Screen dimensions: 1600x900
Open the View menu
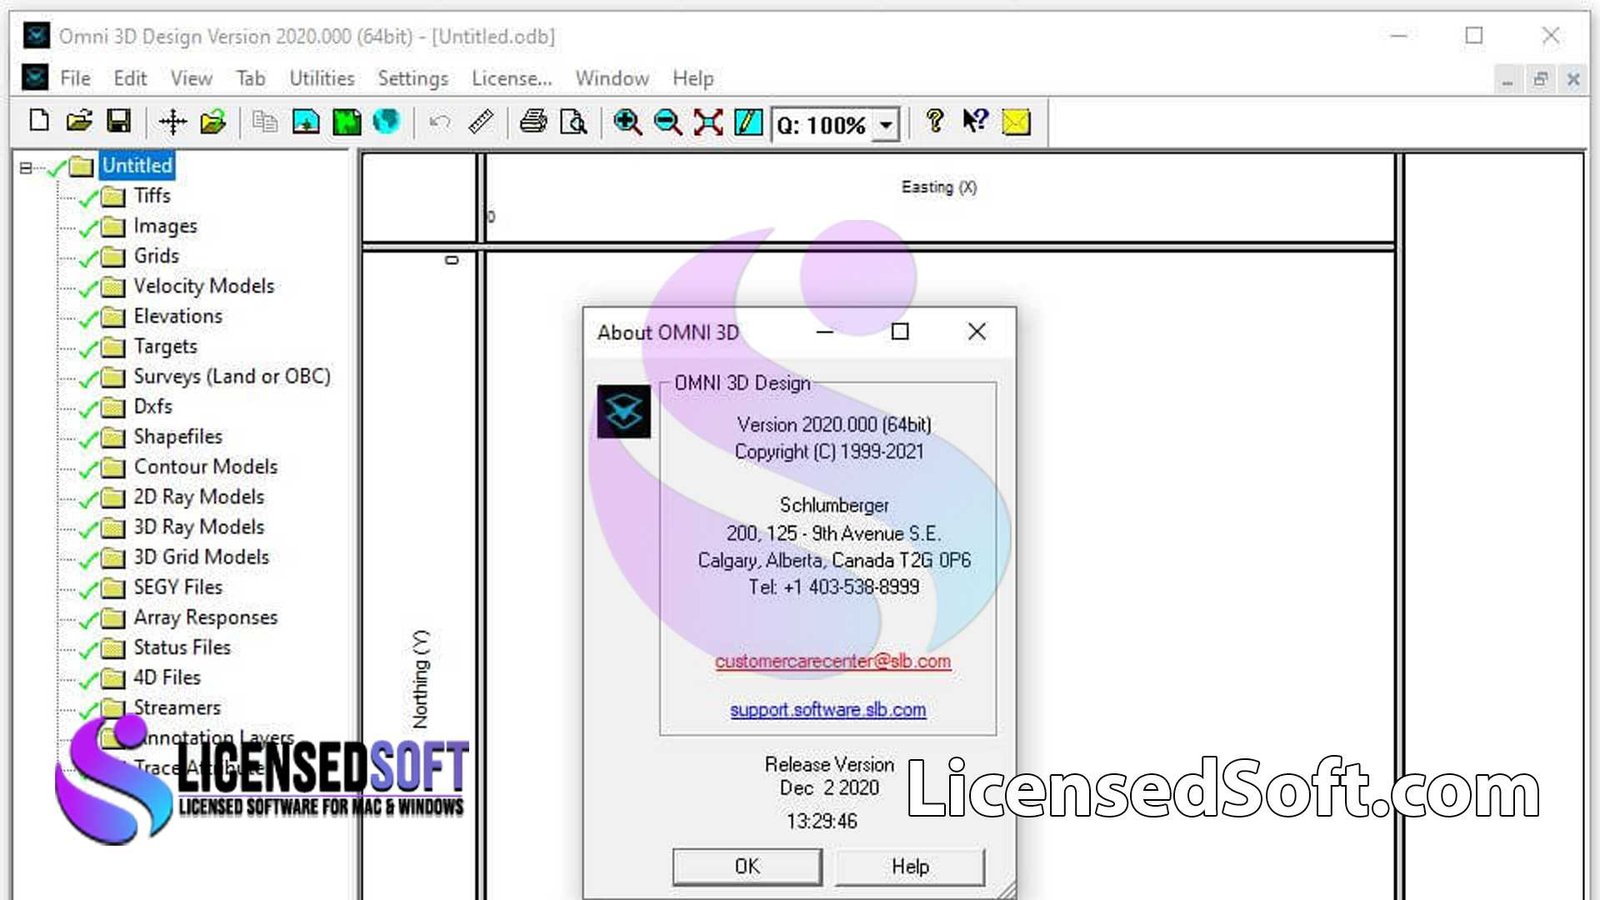point(191,78)
